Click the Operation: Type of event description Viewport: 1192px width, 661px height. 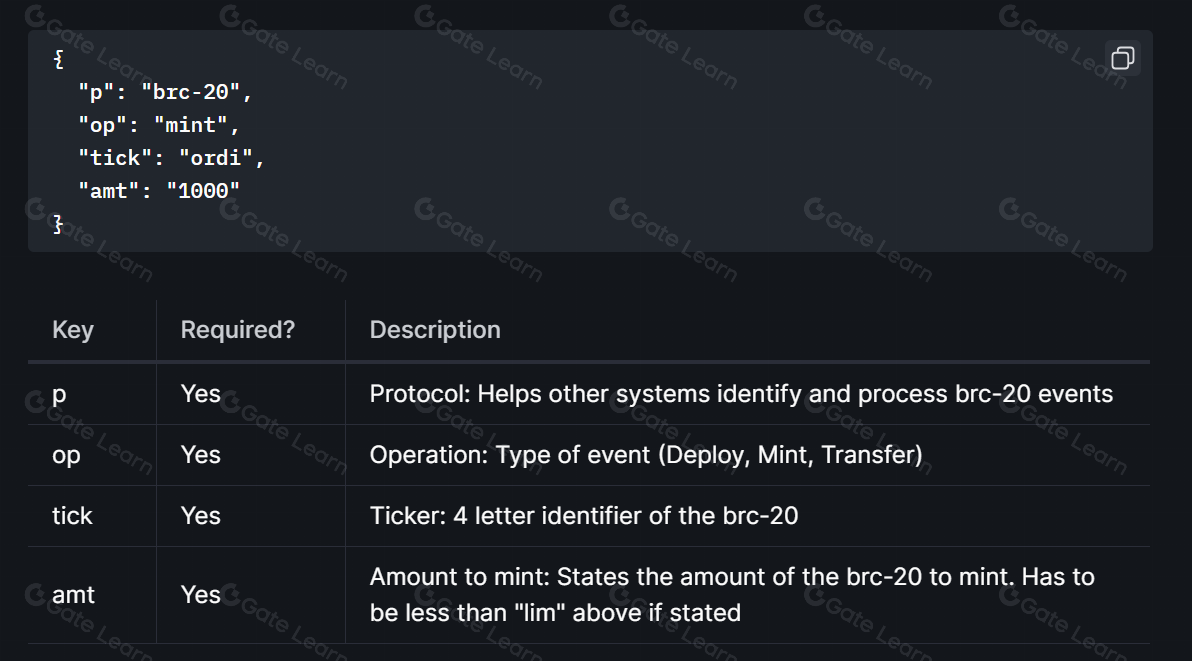pyautogui.click(x=646, y=455)
